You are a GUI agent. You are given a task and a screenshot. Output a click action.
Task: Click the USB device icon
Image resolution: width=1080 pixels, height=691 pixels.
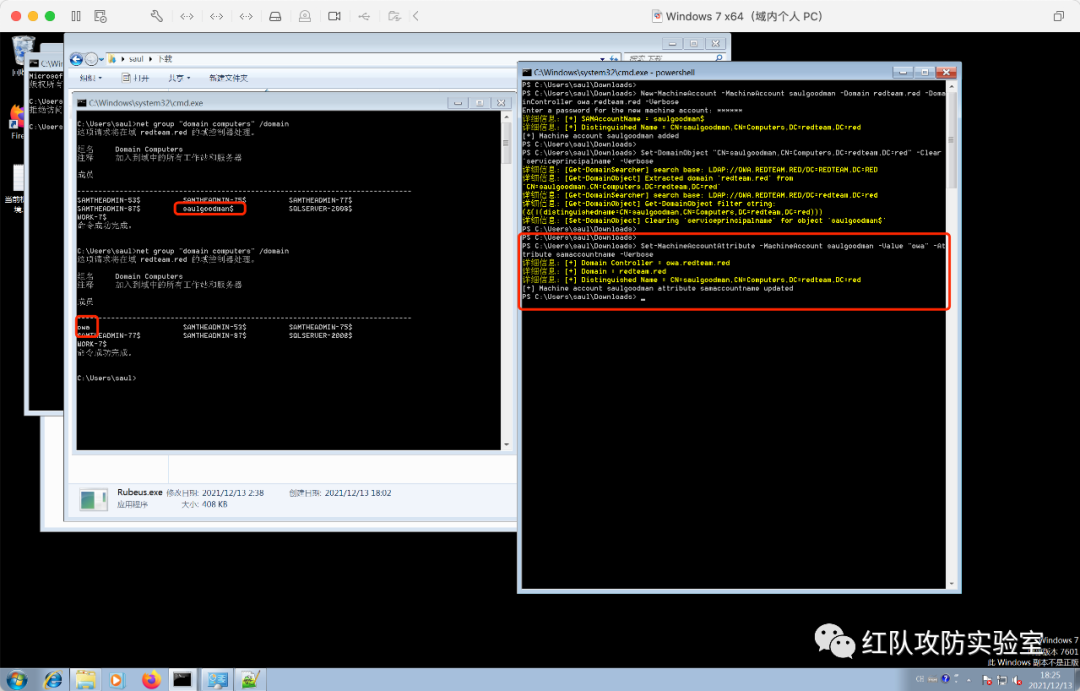point(364,16)
